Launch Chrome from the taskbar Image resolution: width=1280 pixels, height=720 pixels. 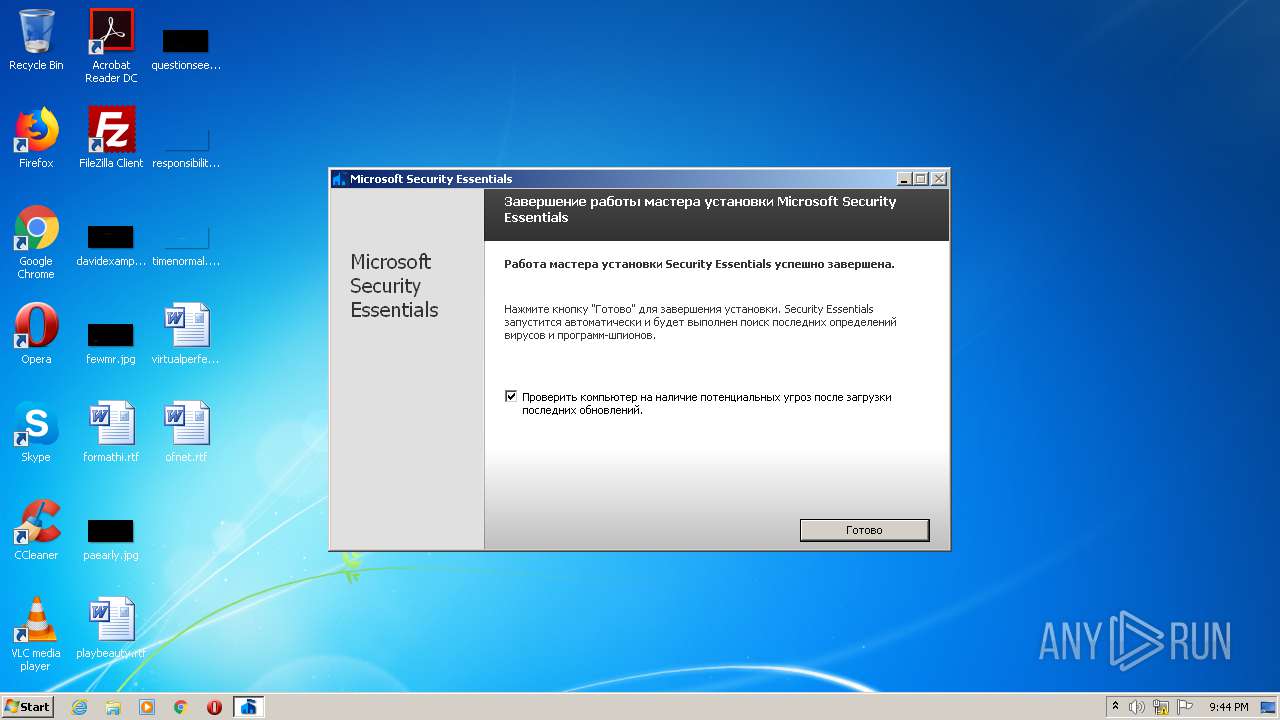click(181, 707)
